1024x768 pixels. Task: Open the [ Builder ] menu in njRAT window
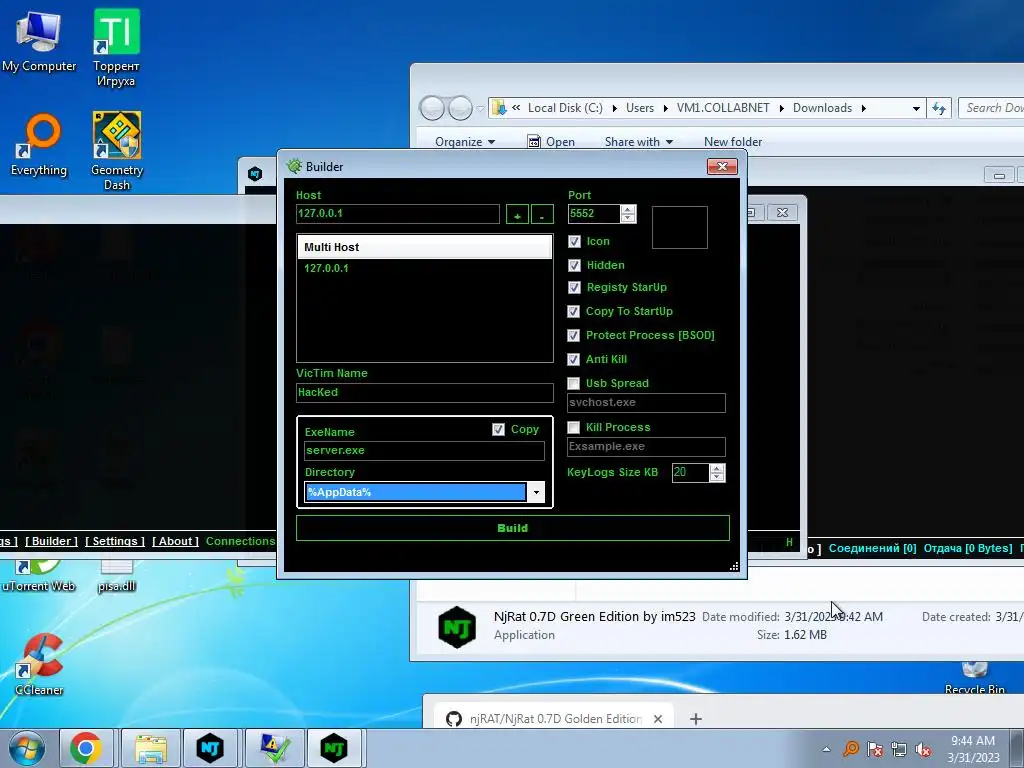52,541
